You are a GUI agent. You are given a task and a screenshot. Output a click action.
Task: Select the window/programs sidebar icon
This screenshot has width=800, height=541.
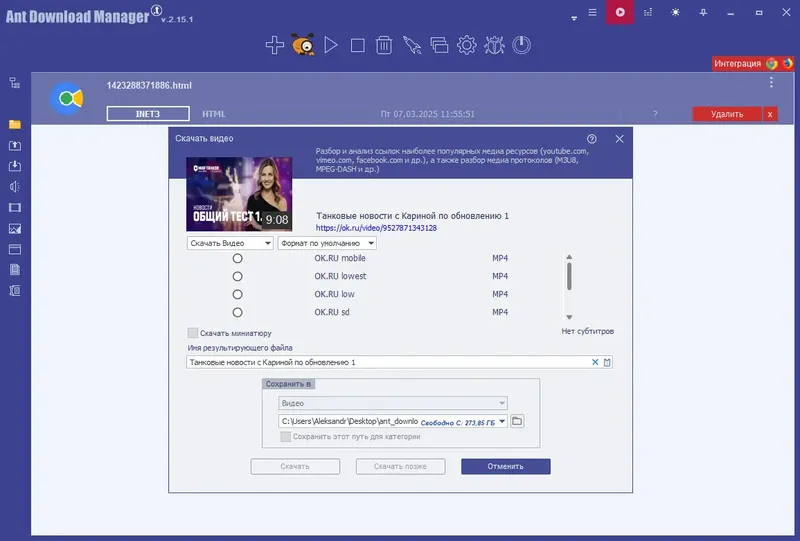pyautogui.click(x=15, y=249)
